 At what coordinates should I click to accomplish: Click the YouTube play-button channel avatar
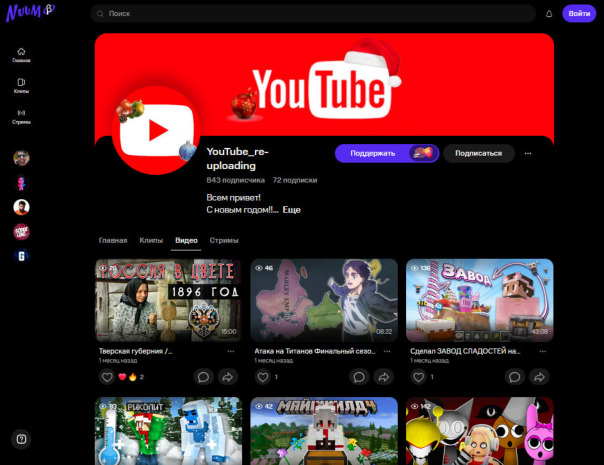pyautogui.click(x=156, y=130)
